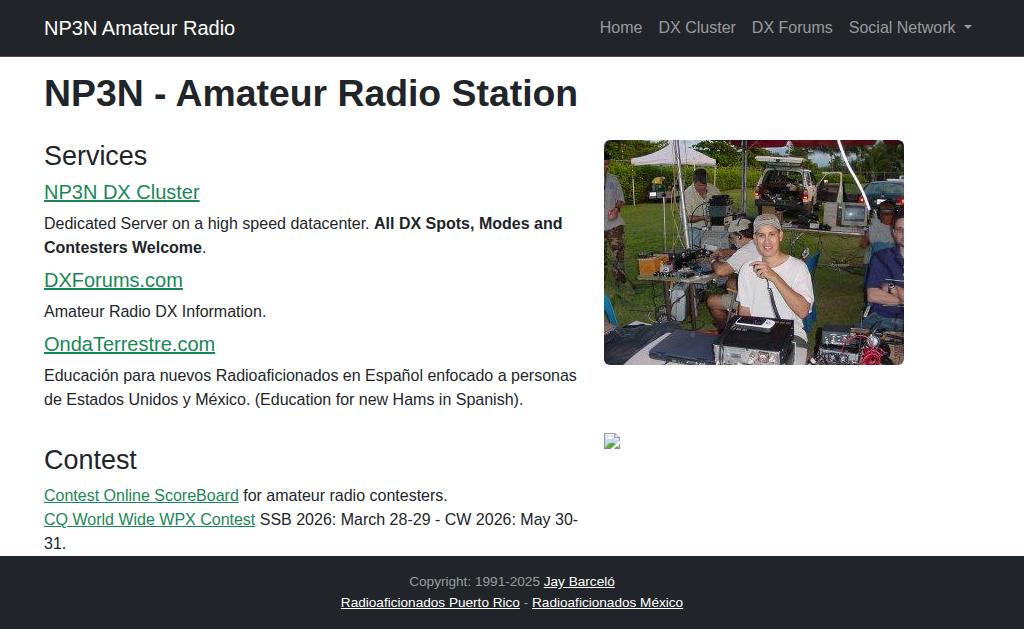Open the Home nav item
This screenshot has height=629, width=1024.
[x=620, y=27]
